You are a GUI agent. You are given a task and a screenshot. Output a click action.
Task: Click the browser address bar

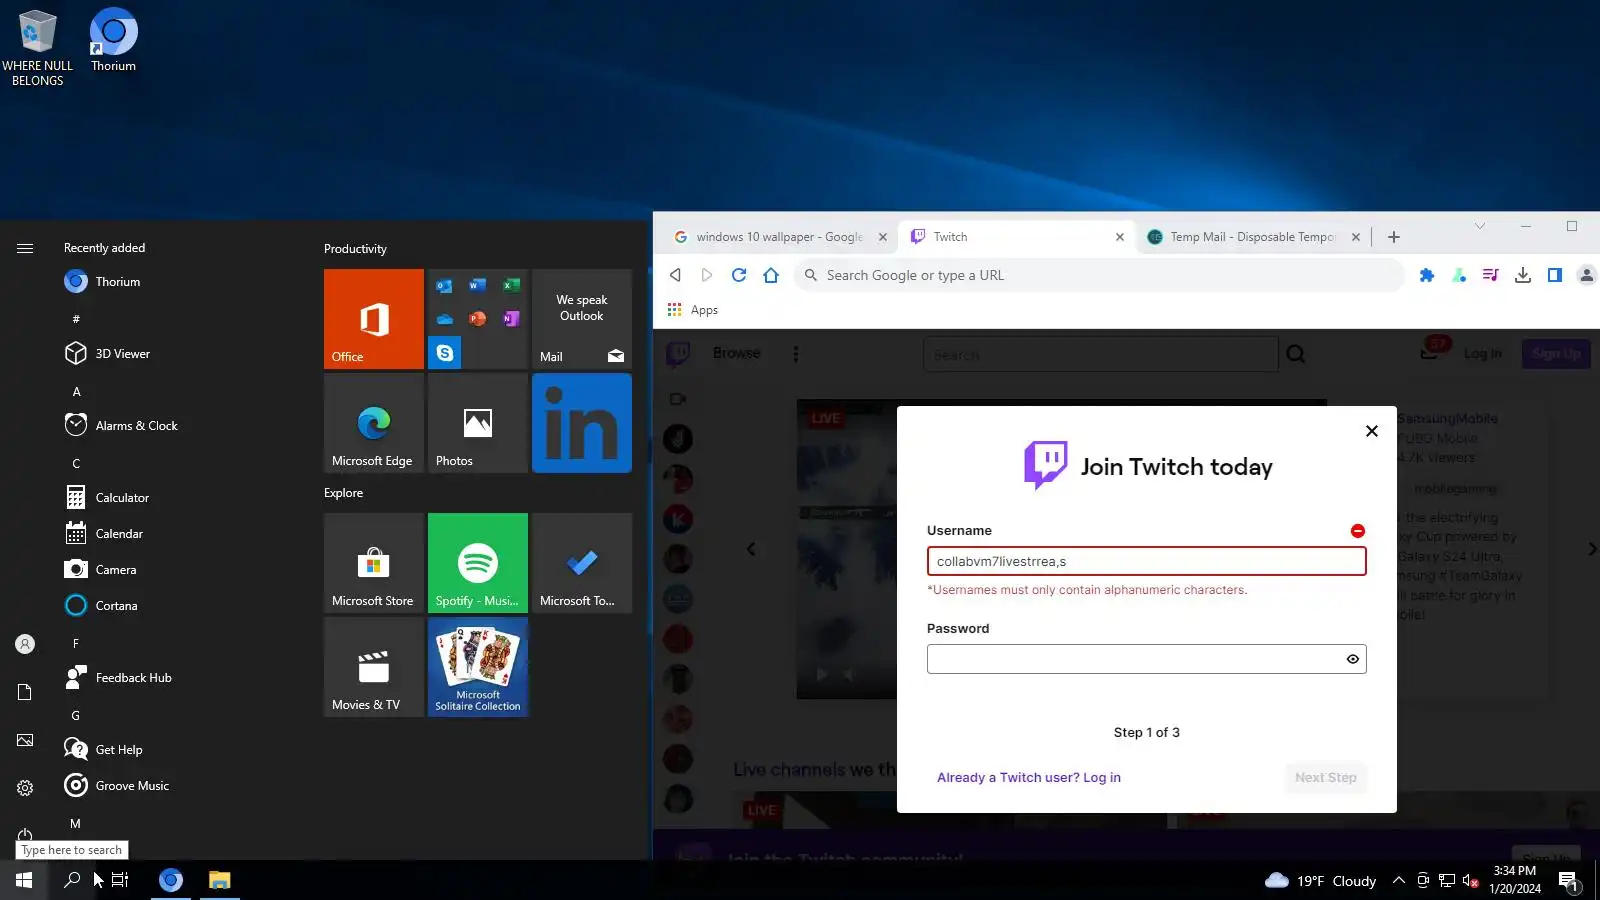click(1100, 275)
